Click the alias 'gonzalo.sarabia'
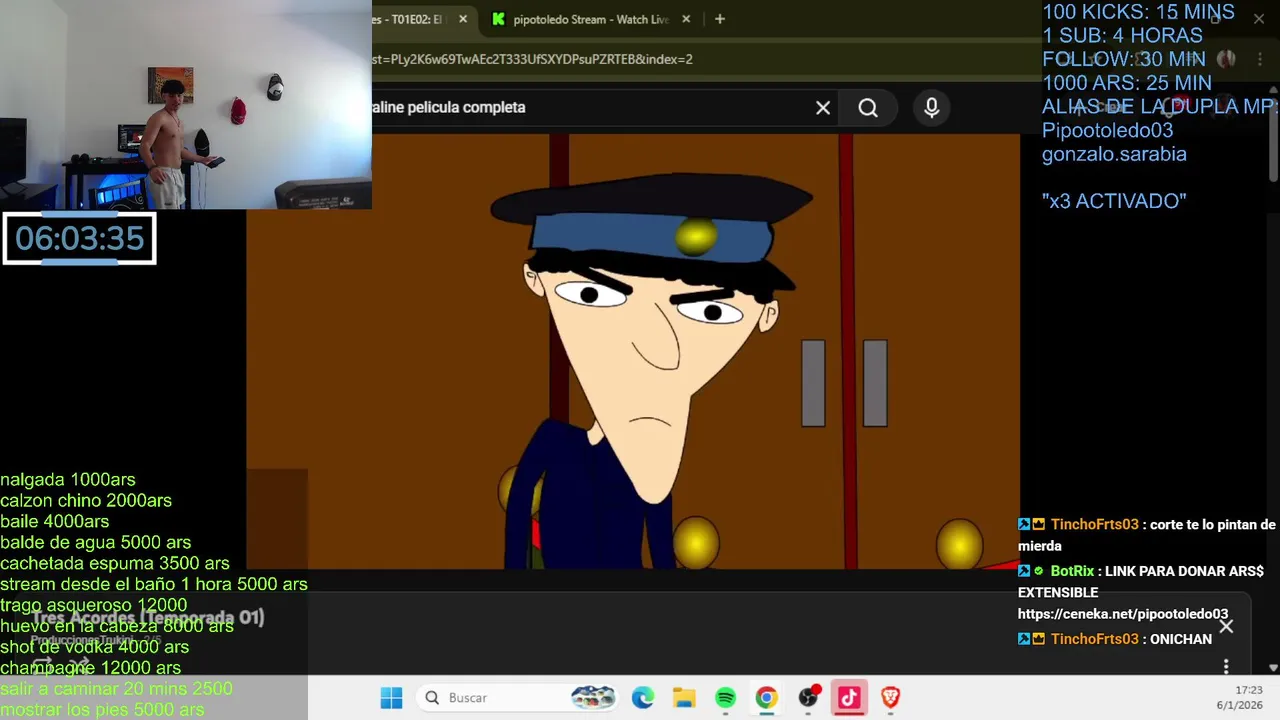Screen dimensions: 1280x720 point(1114,154)
